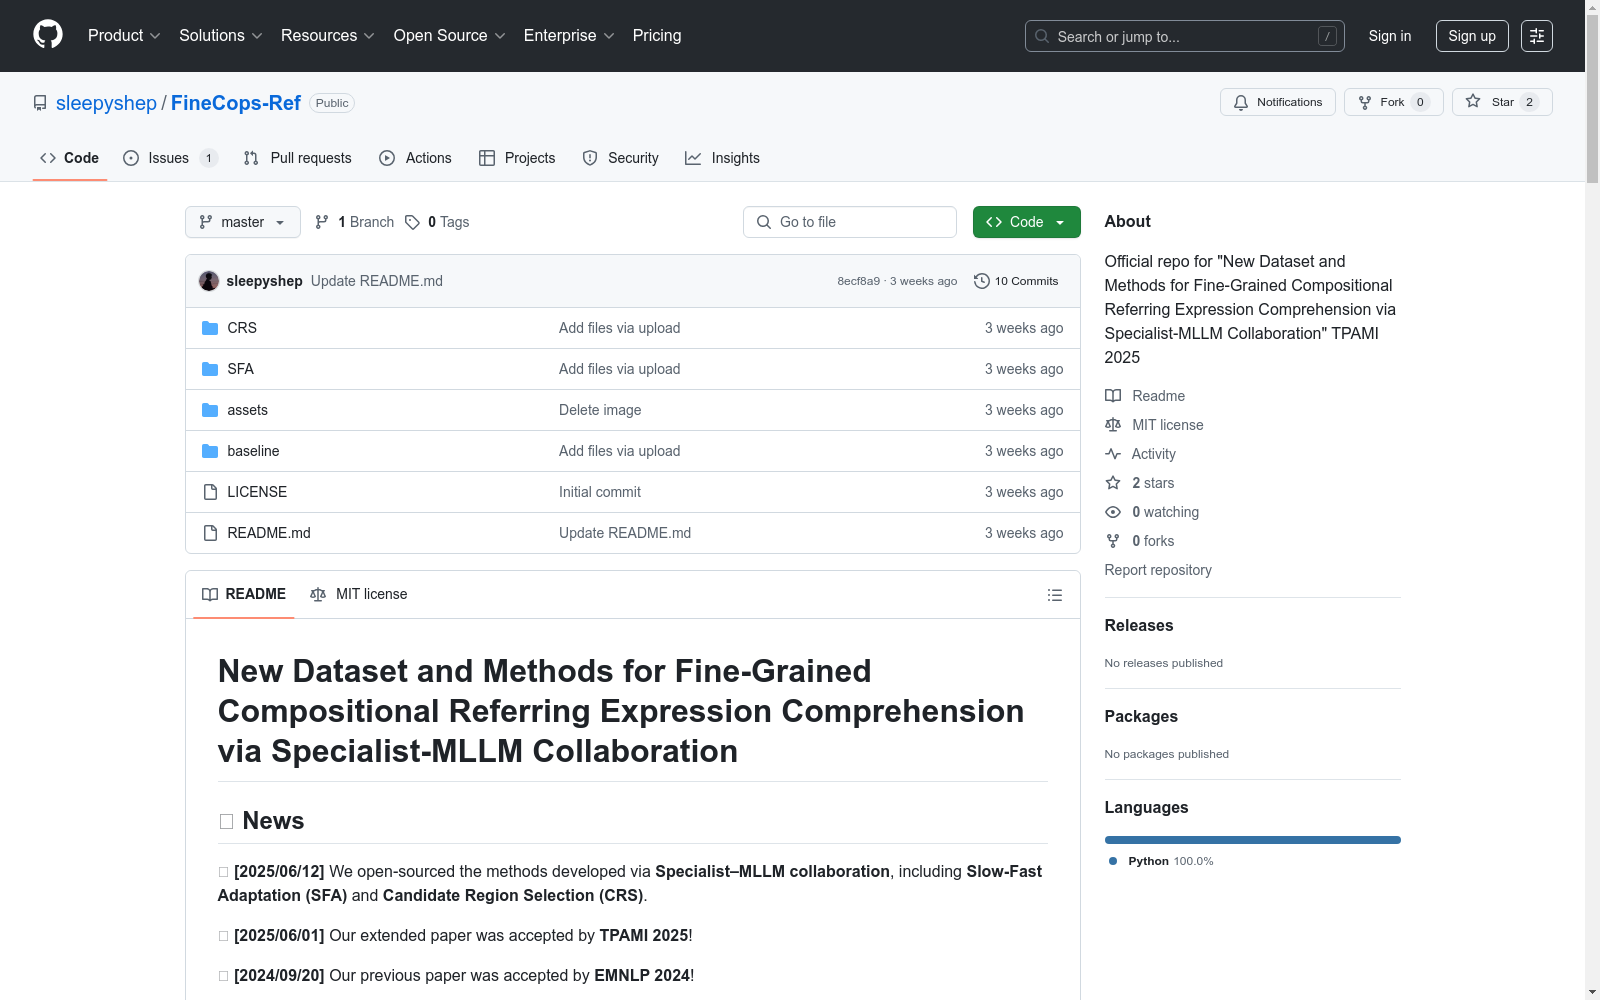Expand the Resources menu
The width and height of the screenshot is (1600, 1000).
click(x=328, y=36)
